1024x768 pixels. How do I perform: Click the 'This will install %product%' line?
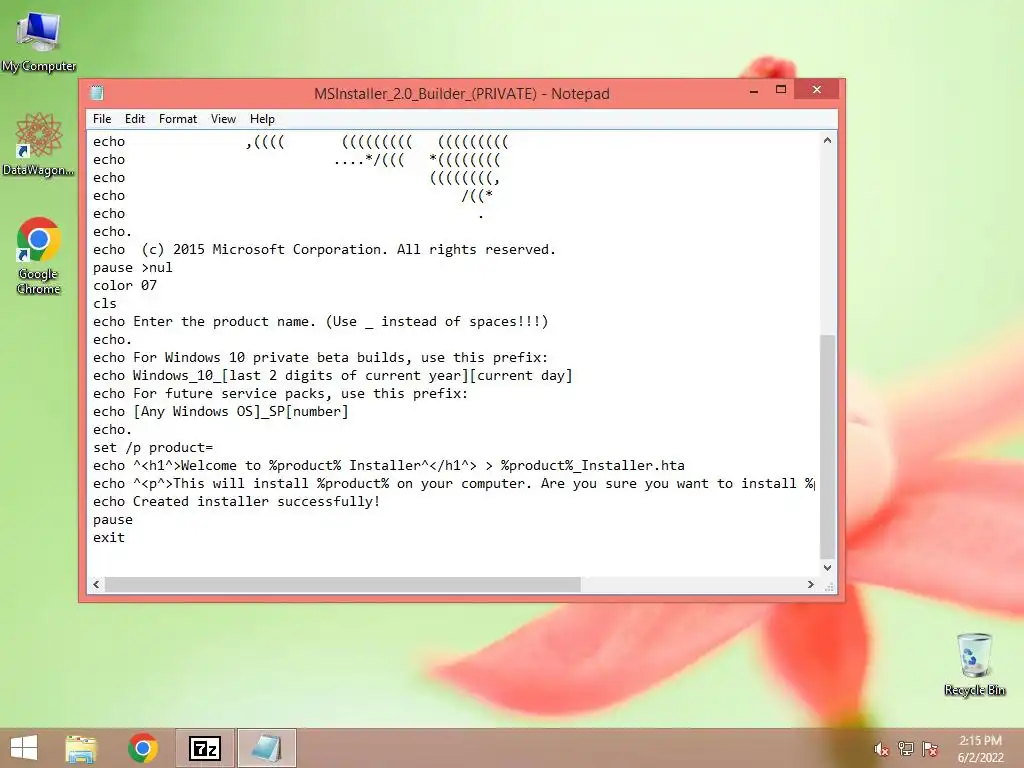click(x=453, y=483)
